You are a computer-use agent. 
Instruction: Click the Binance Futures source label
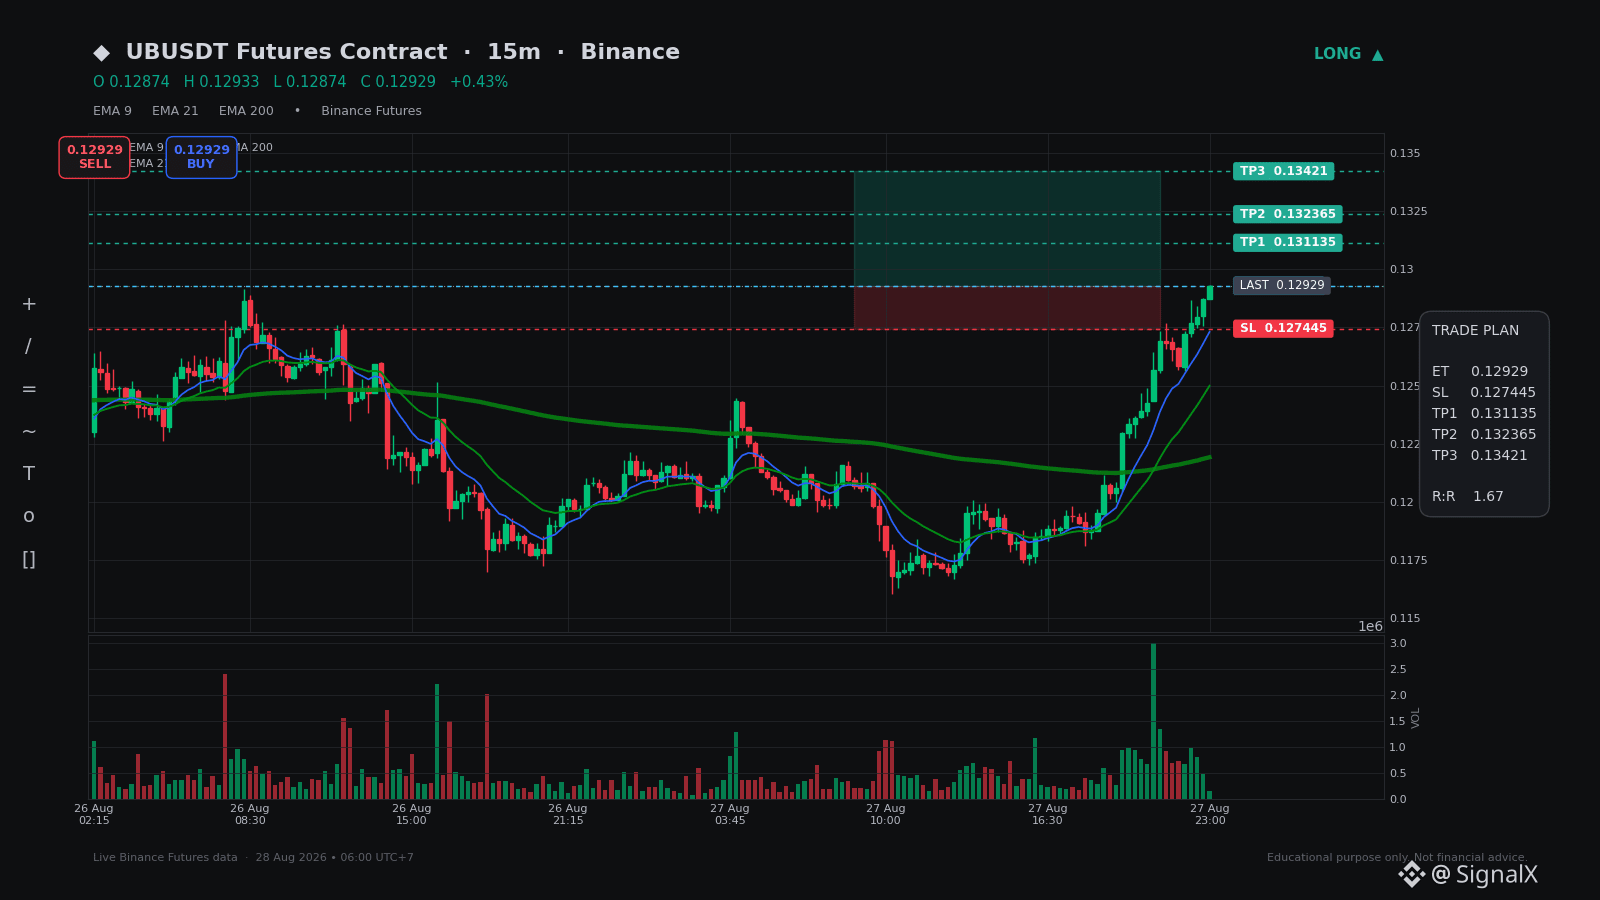[371, 111]
